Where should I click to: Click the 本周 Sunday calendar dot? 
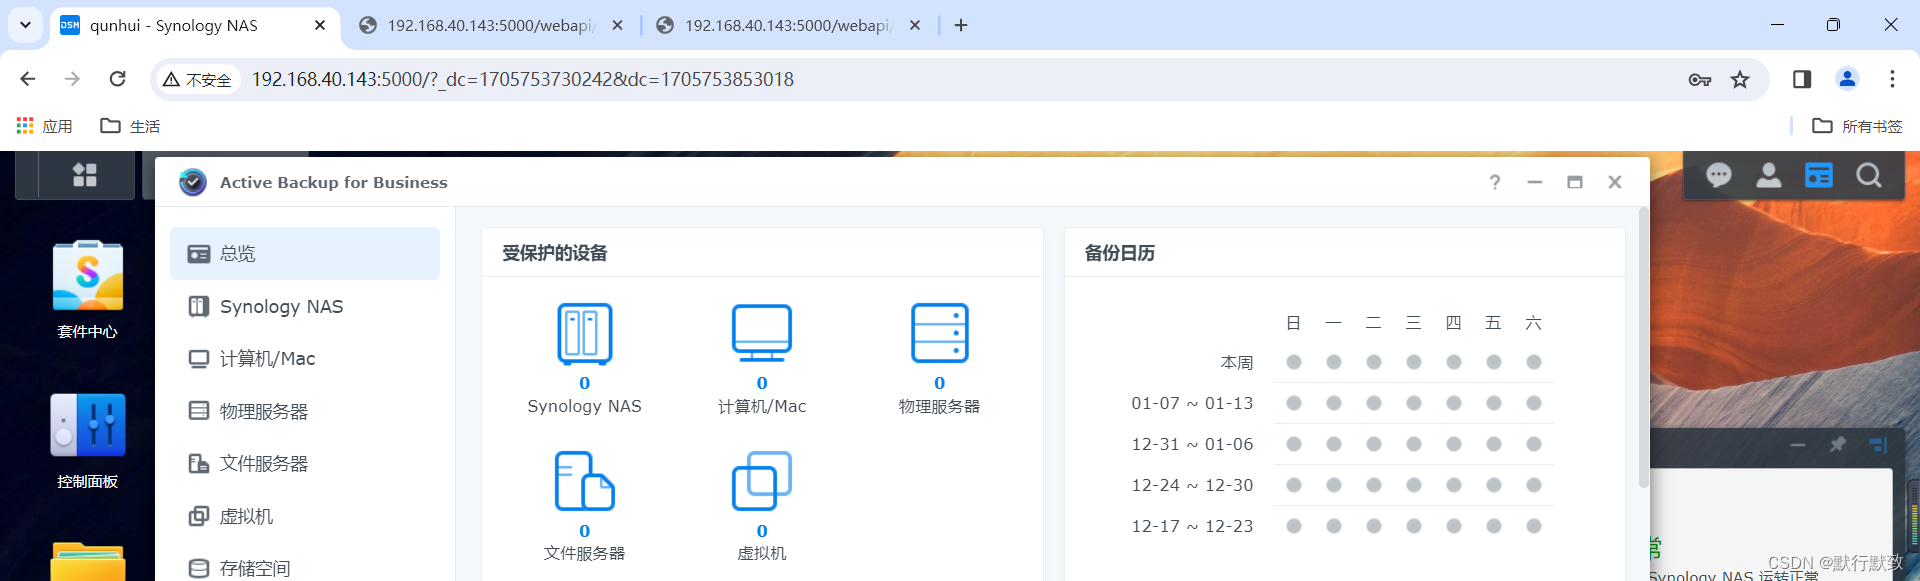tap(1294, 362)
